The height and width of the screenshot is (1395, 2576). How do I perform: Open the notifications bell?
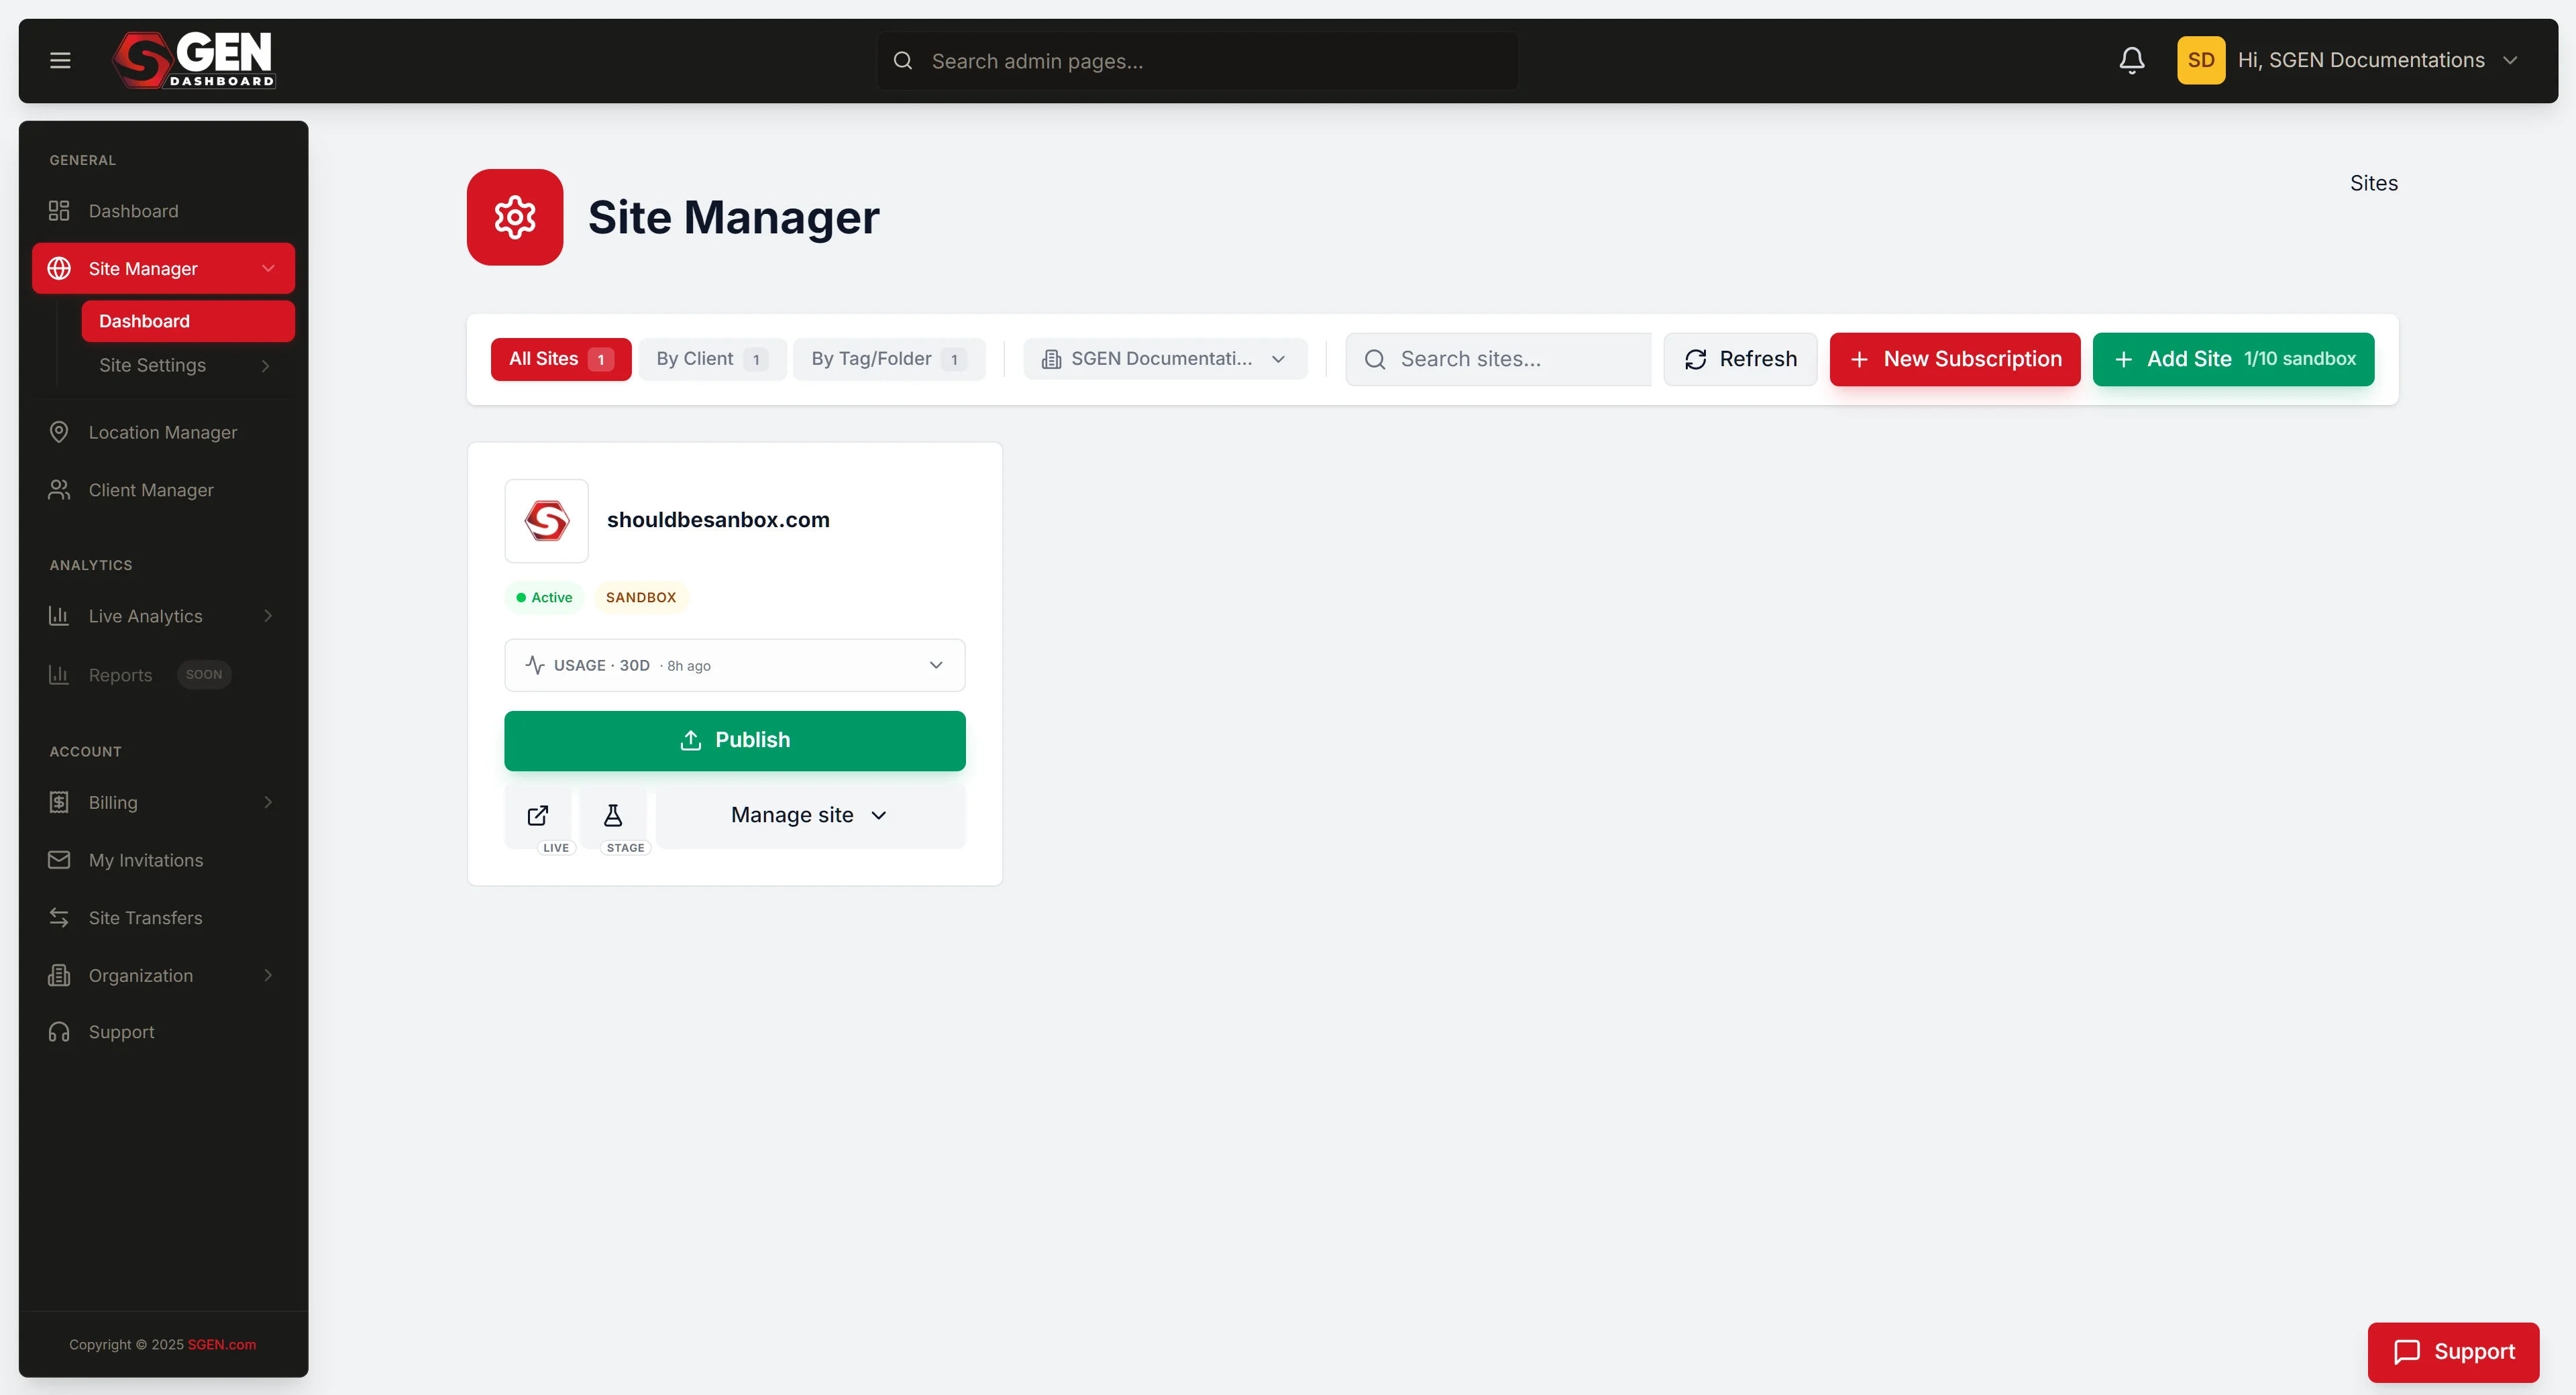click(2131, 60)
